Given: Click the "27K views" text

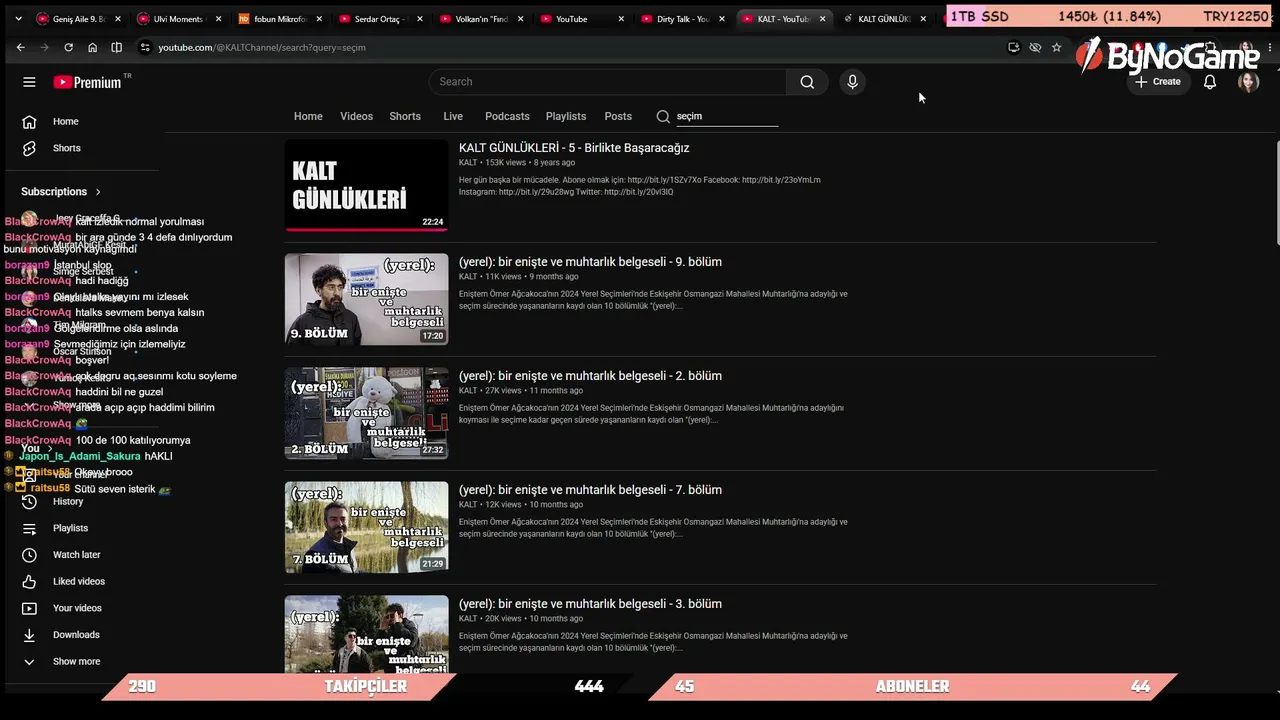Looking at the screenshot, I should [x=503, y=391].
